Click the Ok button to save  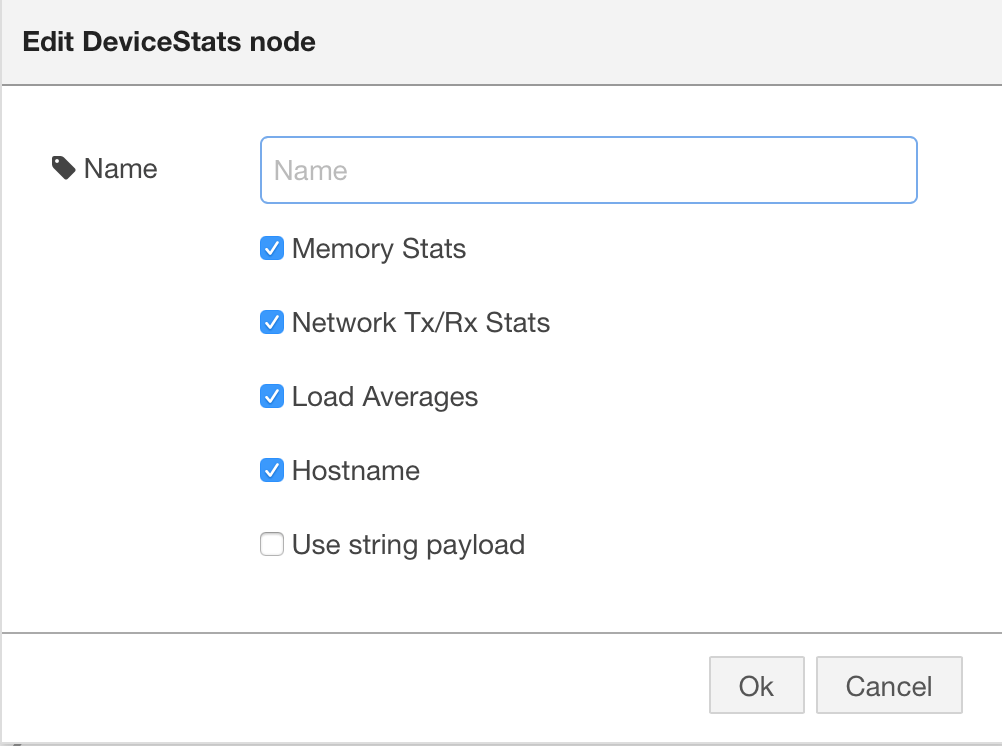pos(756,685)
